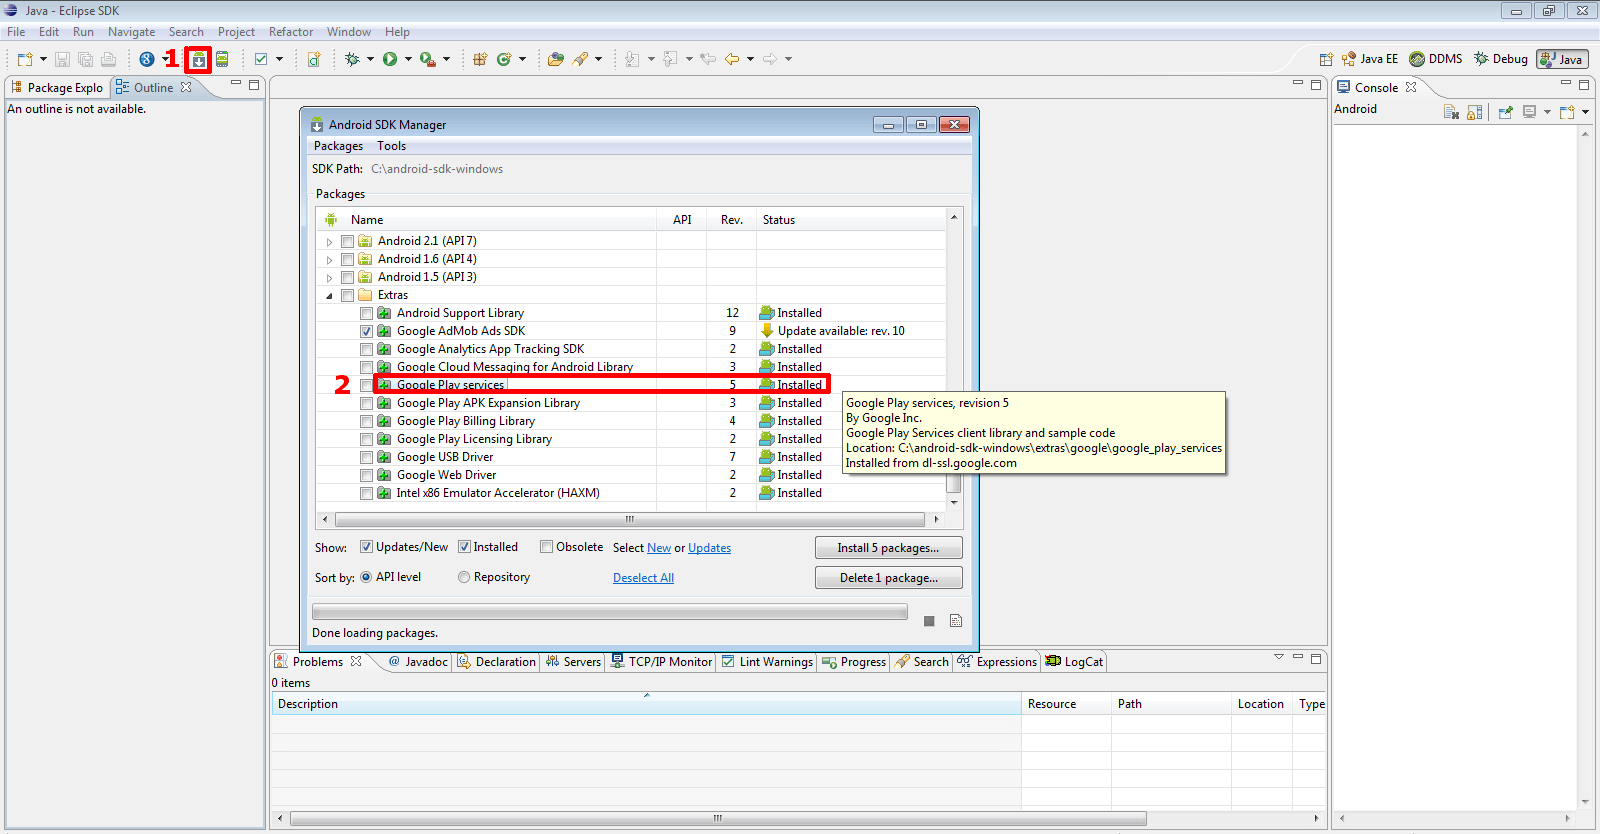This screenshot has height=834, width=1600.
Task: Click the Install 5 packages button
Action: click(888, 548)
